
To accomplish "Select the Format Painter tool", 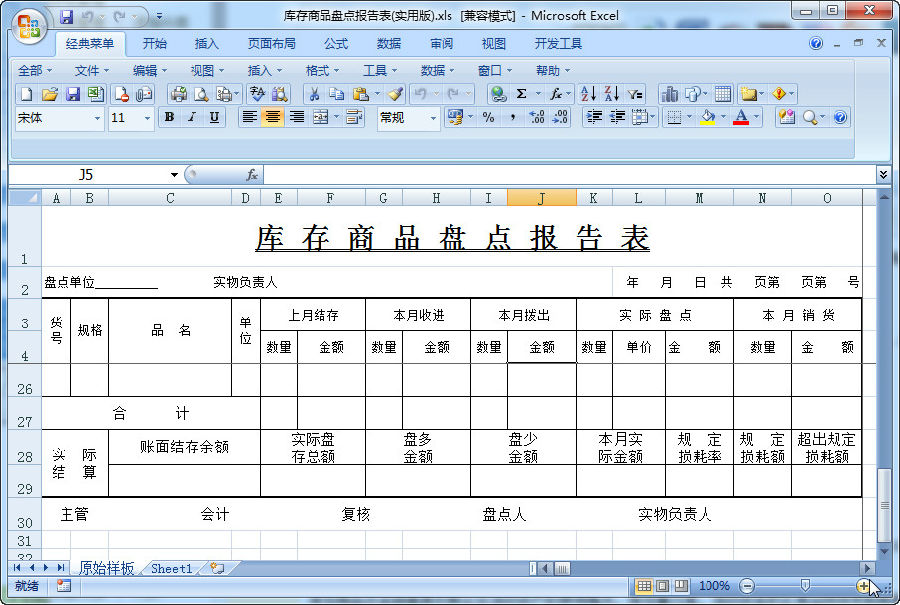I will pyautogui.click(x=396, y=93).
